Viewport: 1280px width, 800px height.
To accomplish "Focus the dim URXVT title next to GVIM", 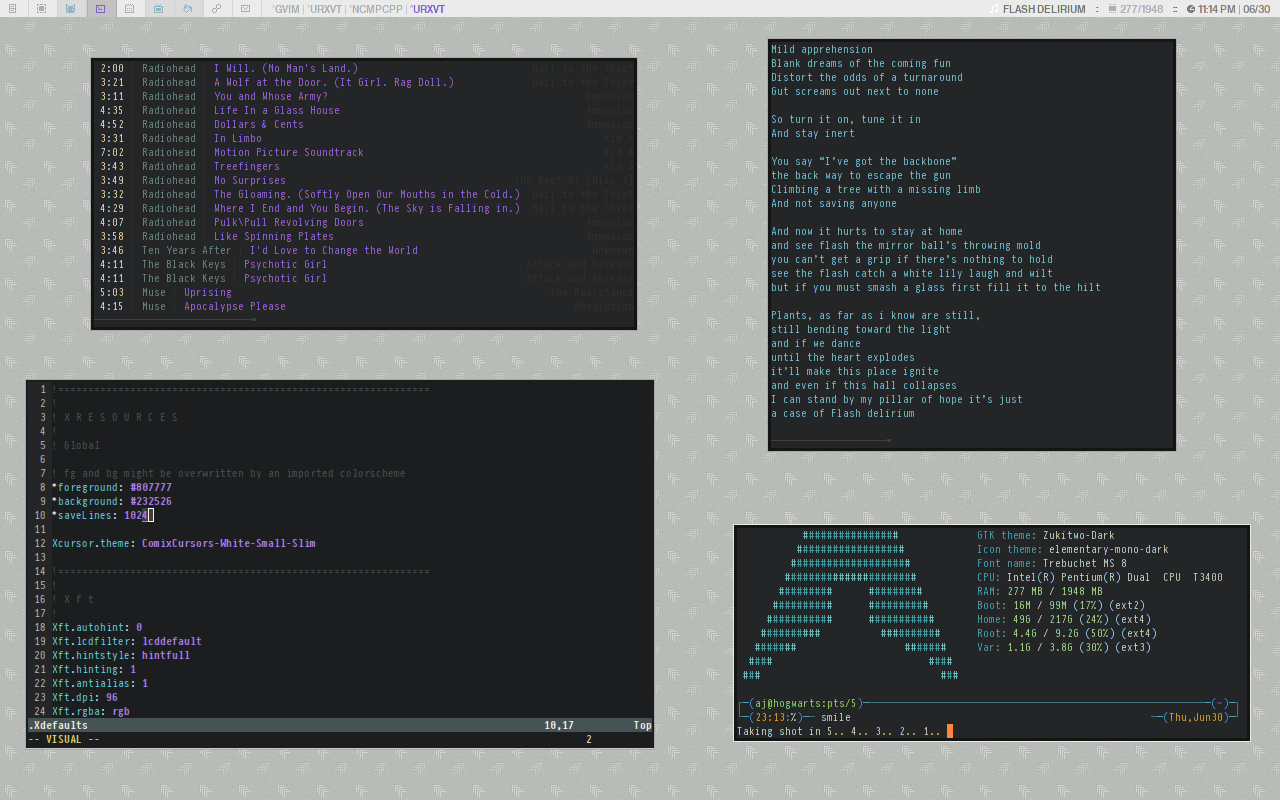I will 325,9.
